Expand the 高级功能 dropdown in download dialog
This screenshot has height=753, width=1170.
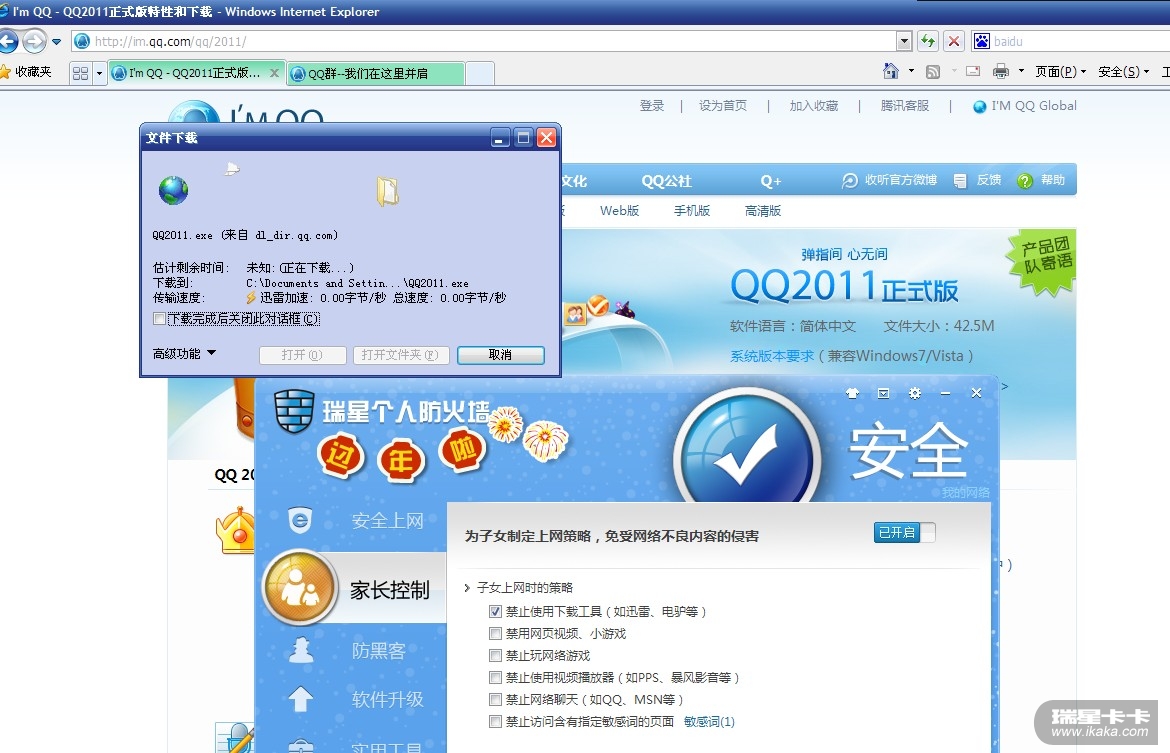click(x=184, y=354)
